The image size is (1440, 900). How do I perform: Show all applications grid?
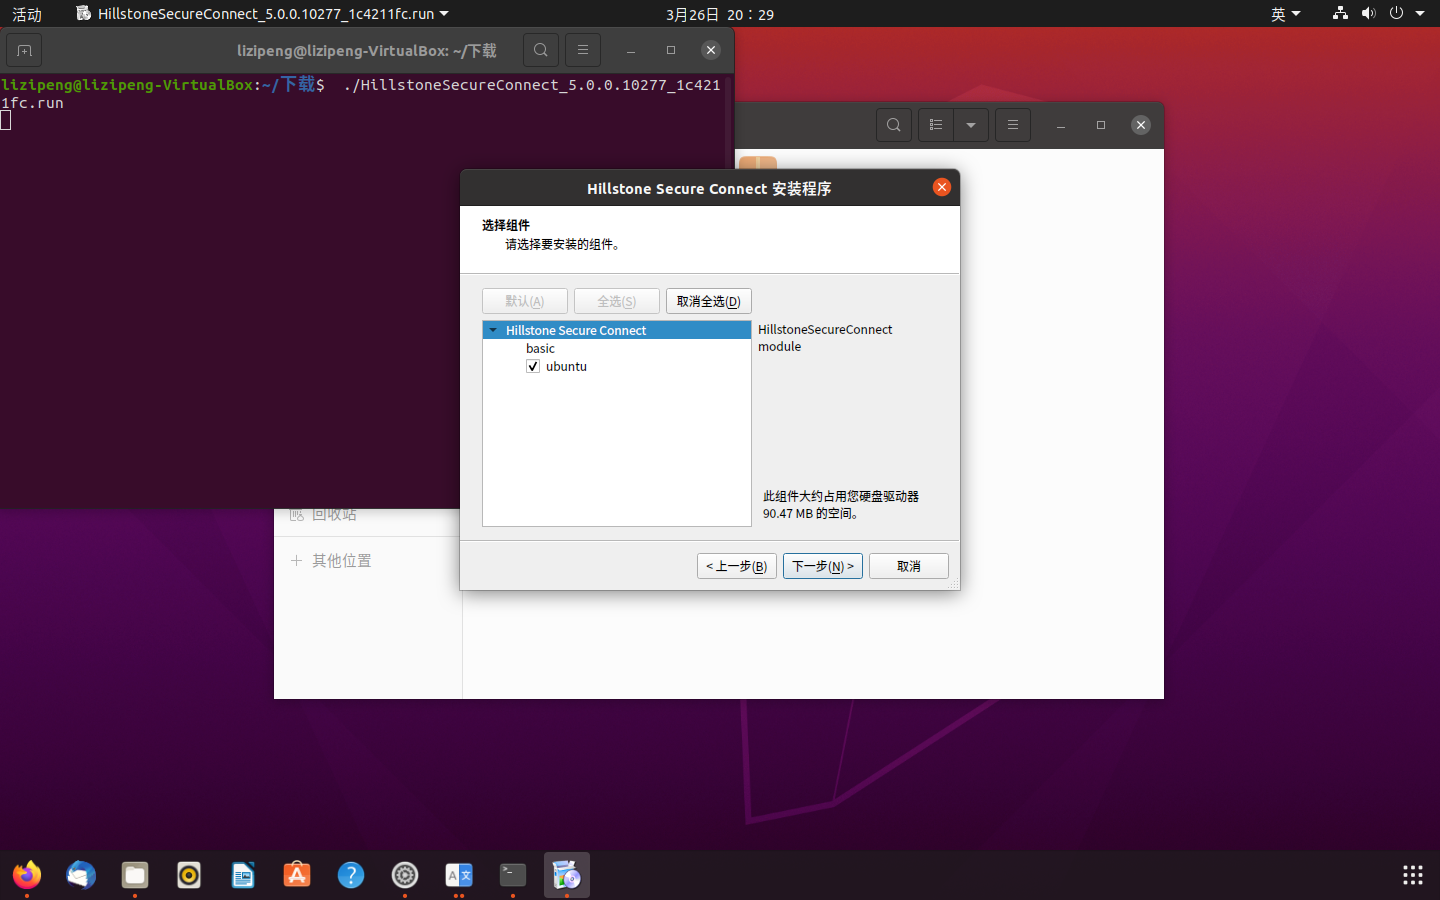pos(1413,875)
